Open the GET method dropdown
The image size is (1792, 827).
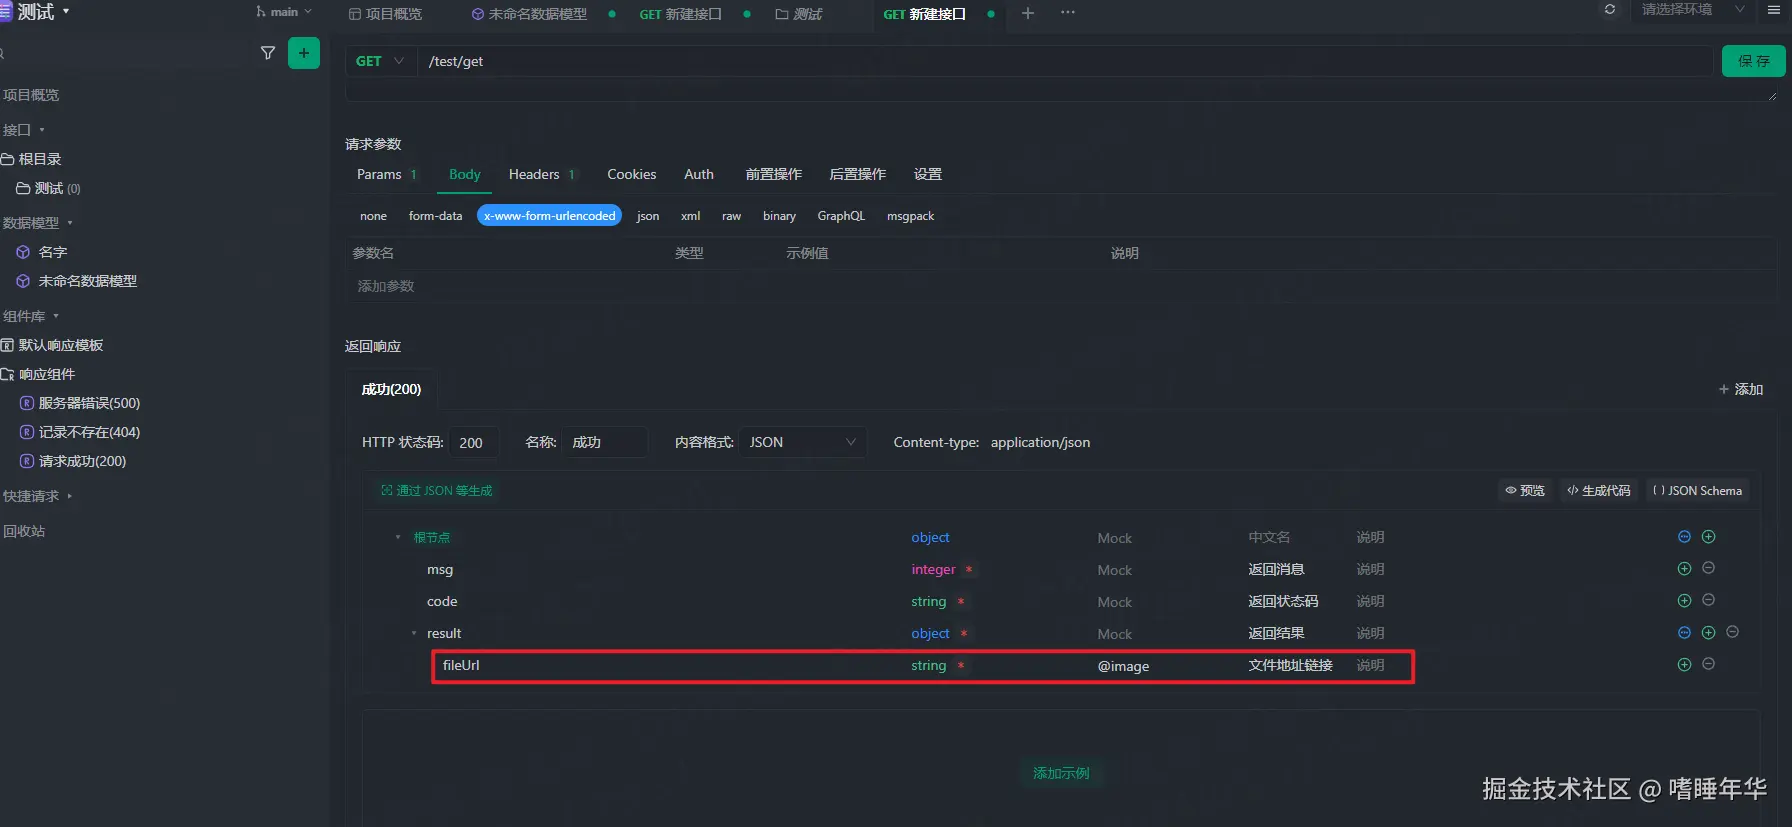[380, 61]
